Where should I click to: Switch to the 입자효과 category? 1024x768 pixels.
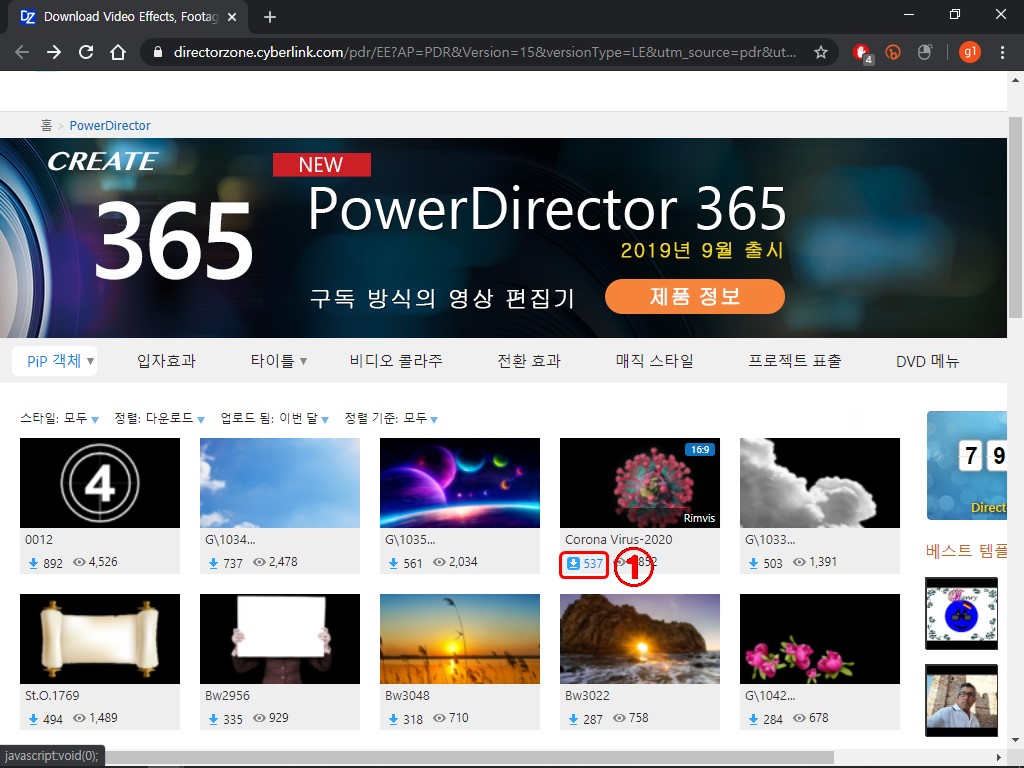[167, 361]
